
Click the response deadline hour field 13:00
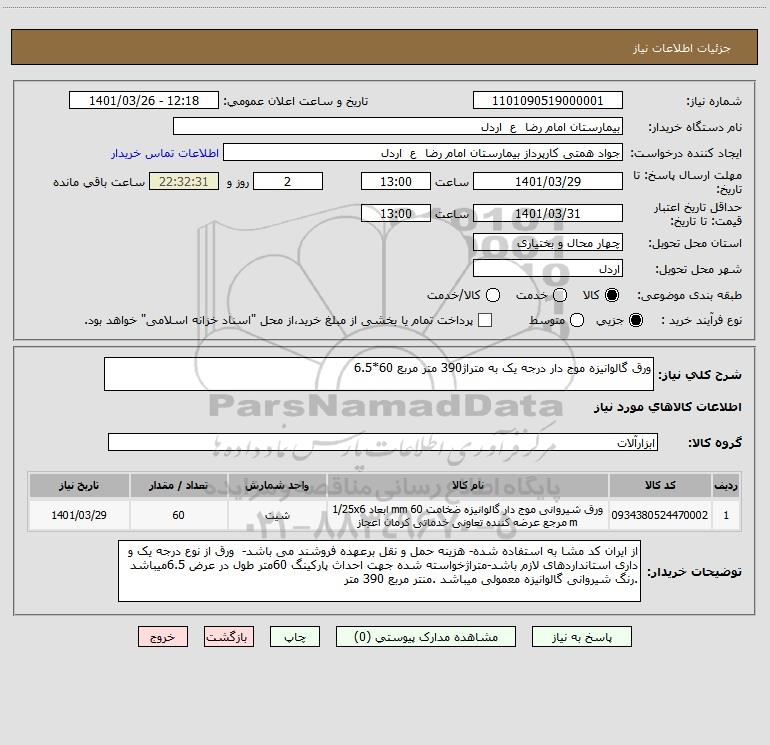[396, 181]
